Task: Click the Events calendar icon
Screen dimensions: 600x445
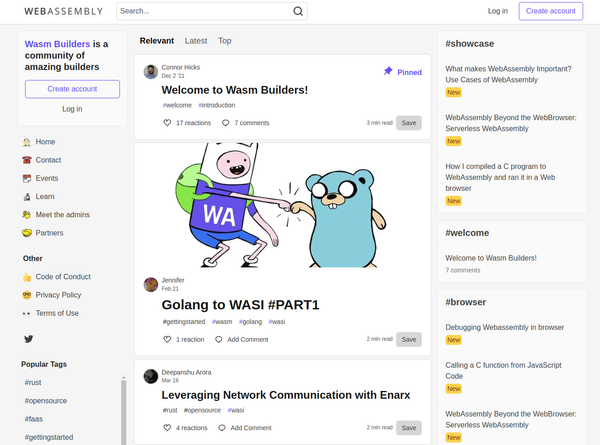Action: pos(27,178)
